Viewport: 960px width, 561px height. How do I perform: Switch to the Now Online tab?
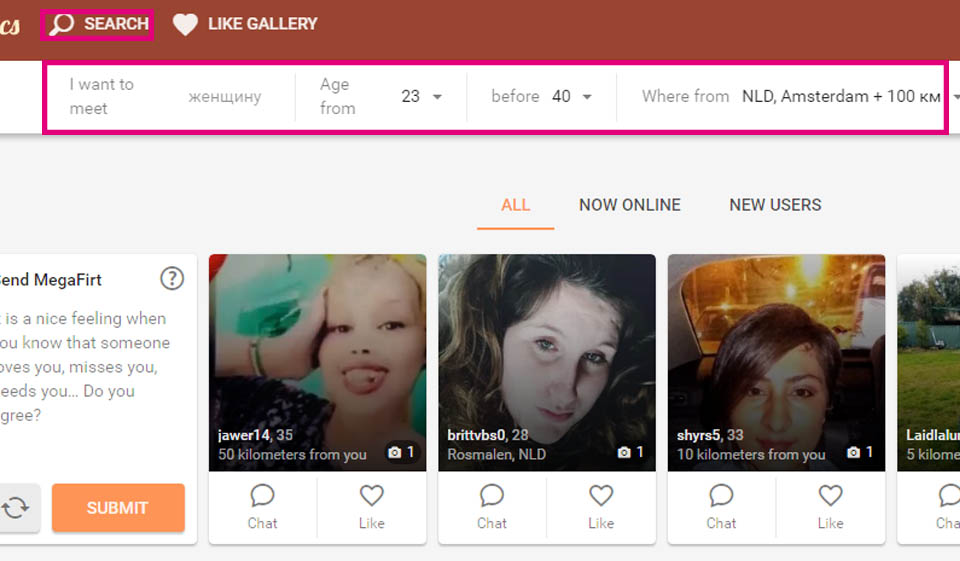pyautogui.click(x=629, y=205)
